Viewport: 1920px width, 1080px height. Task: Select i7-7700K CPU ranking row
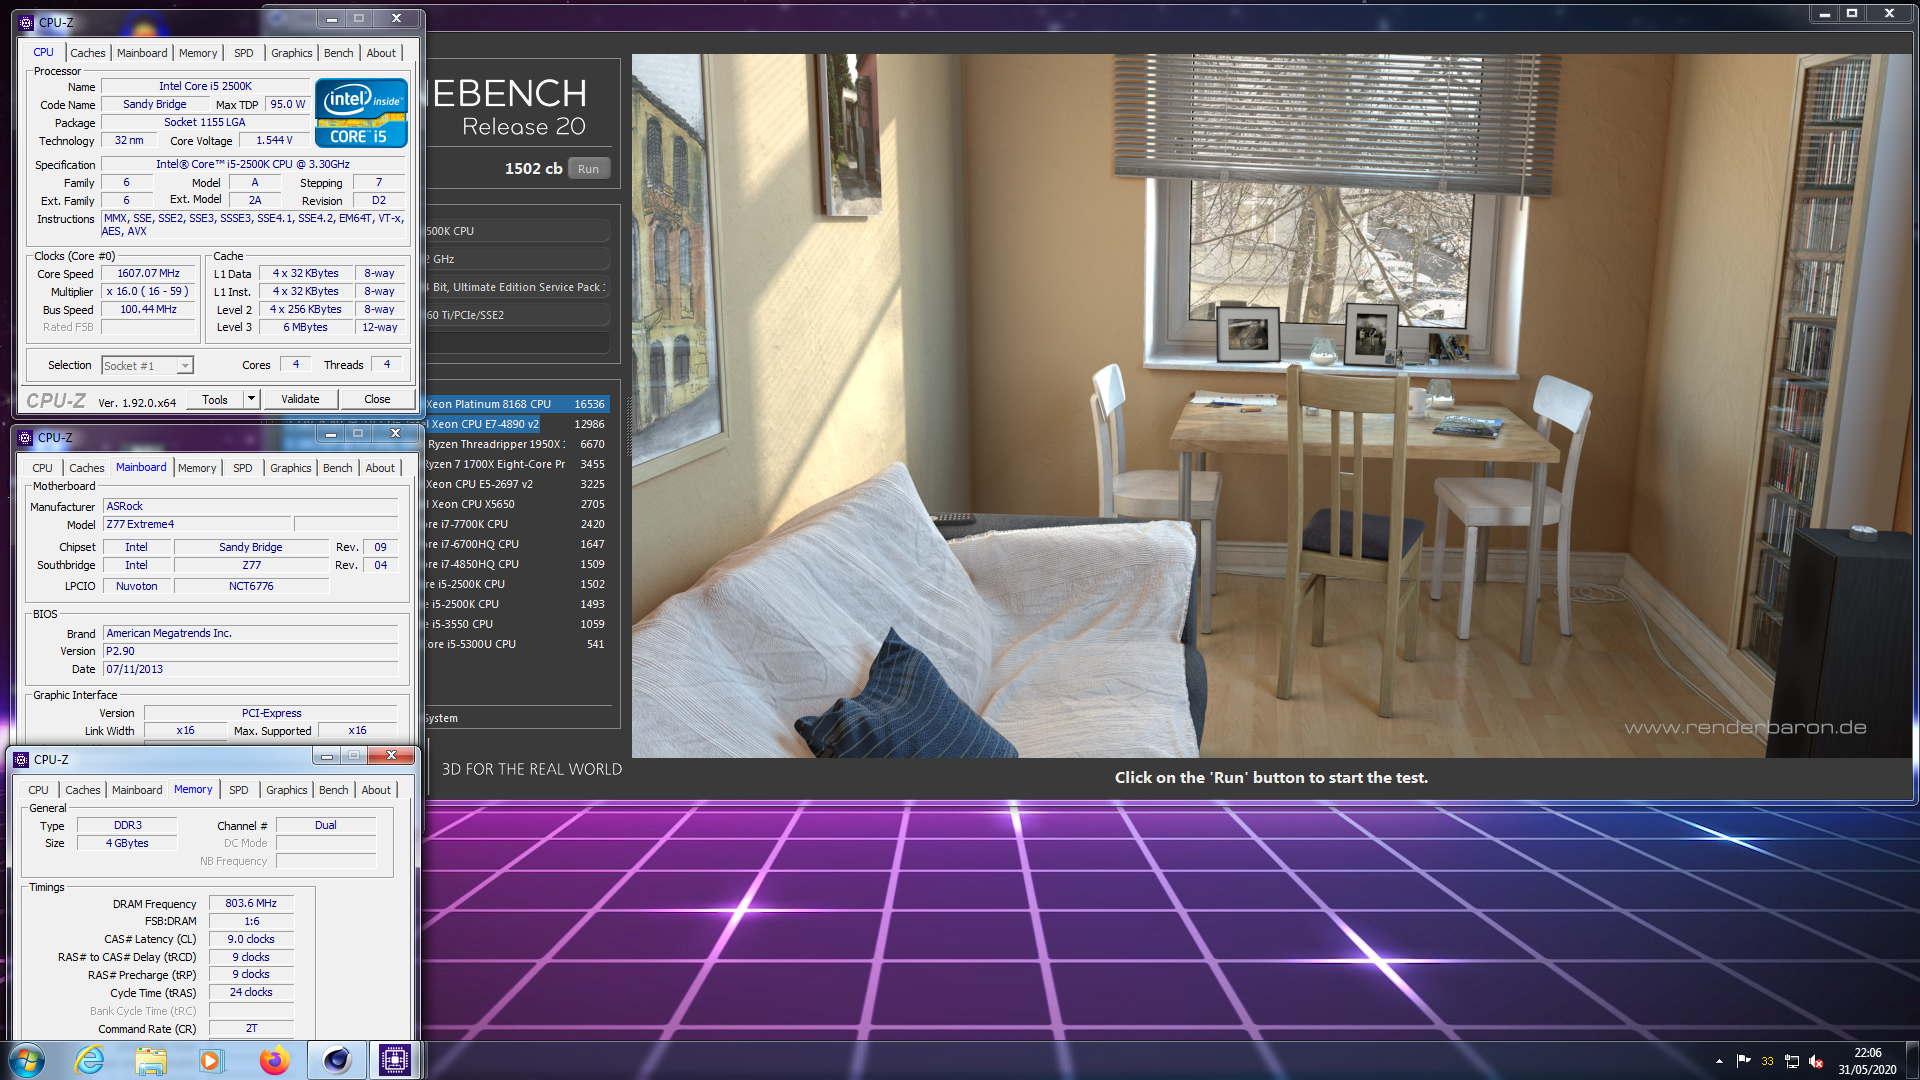tap(517, 524)
